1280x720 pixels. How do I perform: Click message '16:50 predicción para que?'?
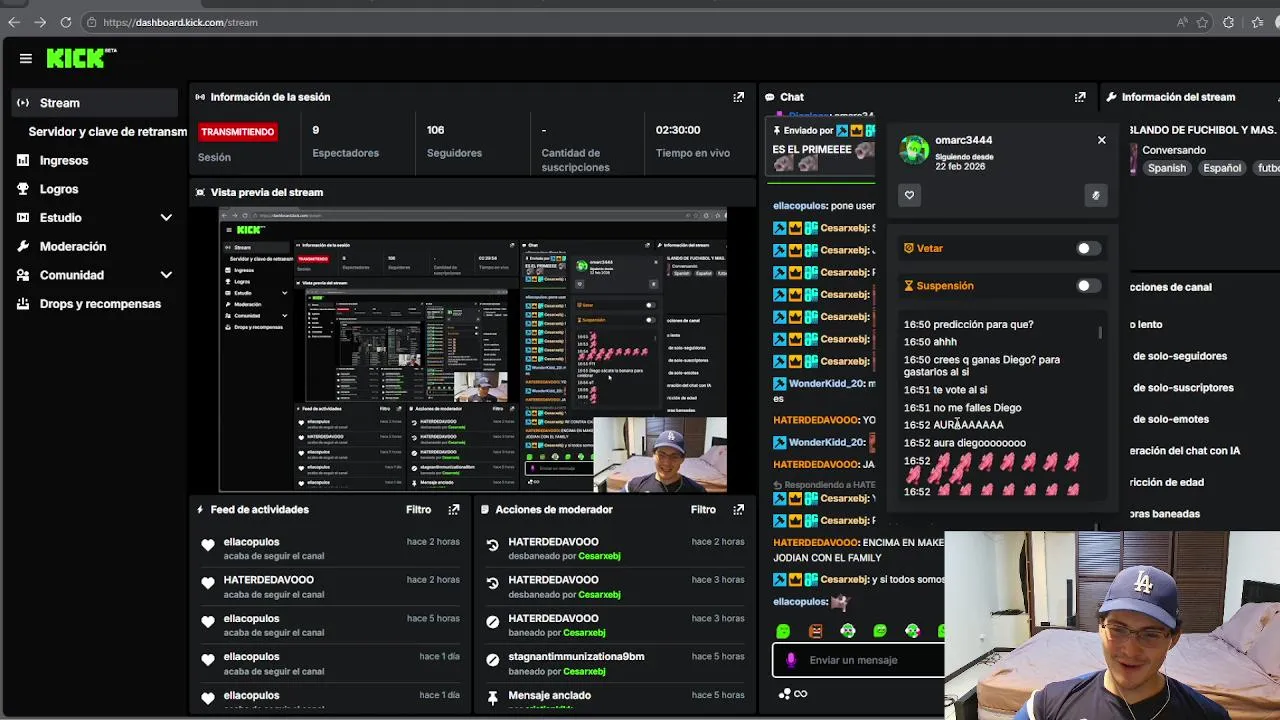968,324
